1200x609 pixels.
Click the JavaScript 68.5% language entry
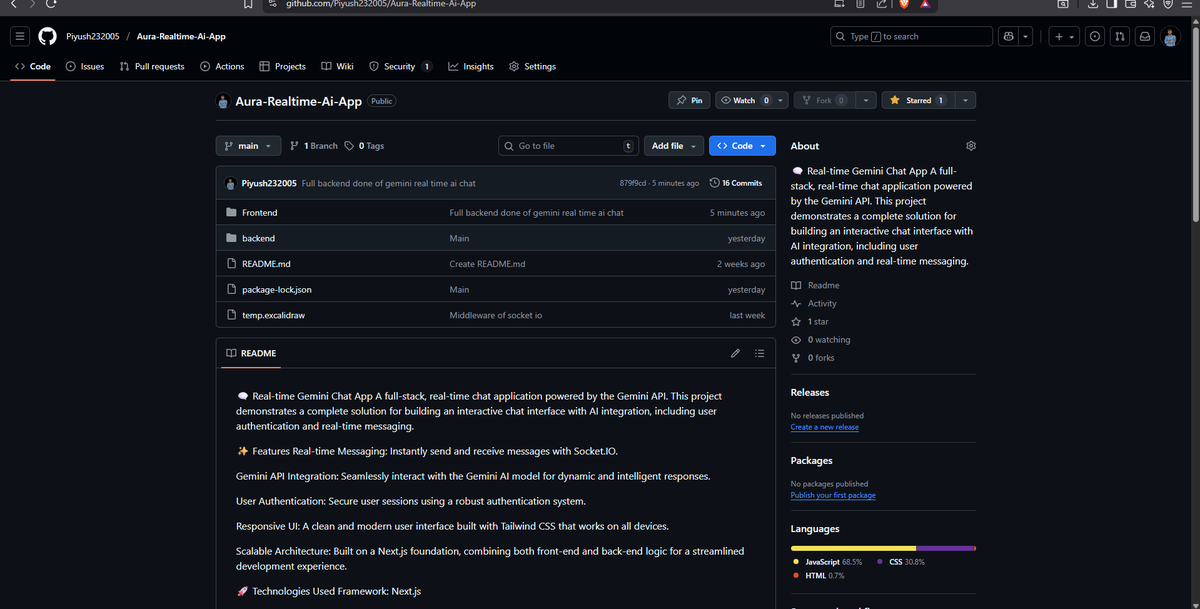click(x=826, y=562)
